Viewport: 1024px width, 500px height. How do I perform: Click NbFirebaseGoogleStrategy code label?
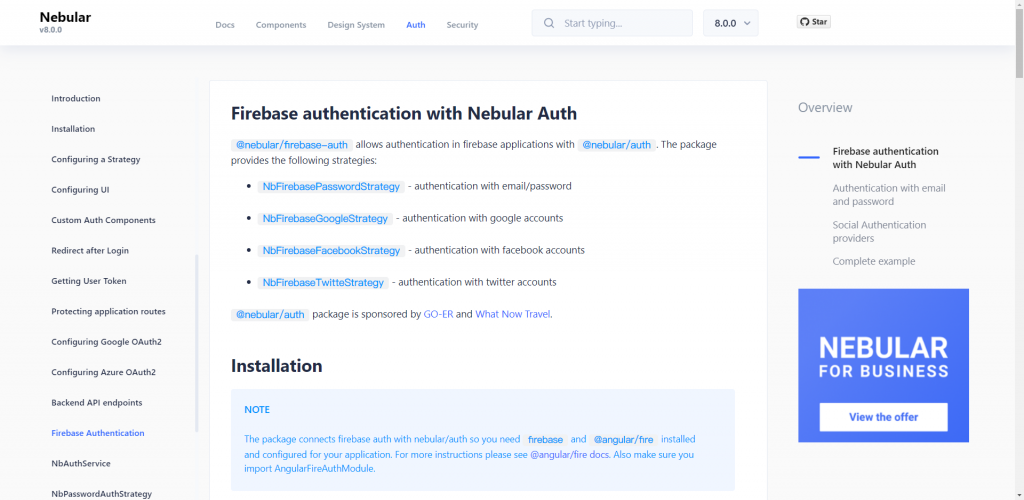pyautogui.click(x=325, y=219)
